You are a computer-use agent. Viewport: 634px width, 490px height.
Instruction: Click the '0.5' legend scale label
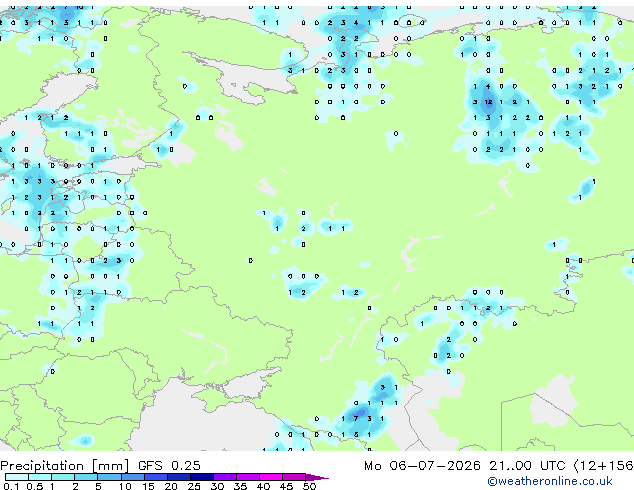coord(34,486)
